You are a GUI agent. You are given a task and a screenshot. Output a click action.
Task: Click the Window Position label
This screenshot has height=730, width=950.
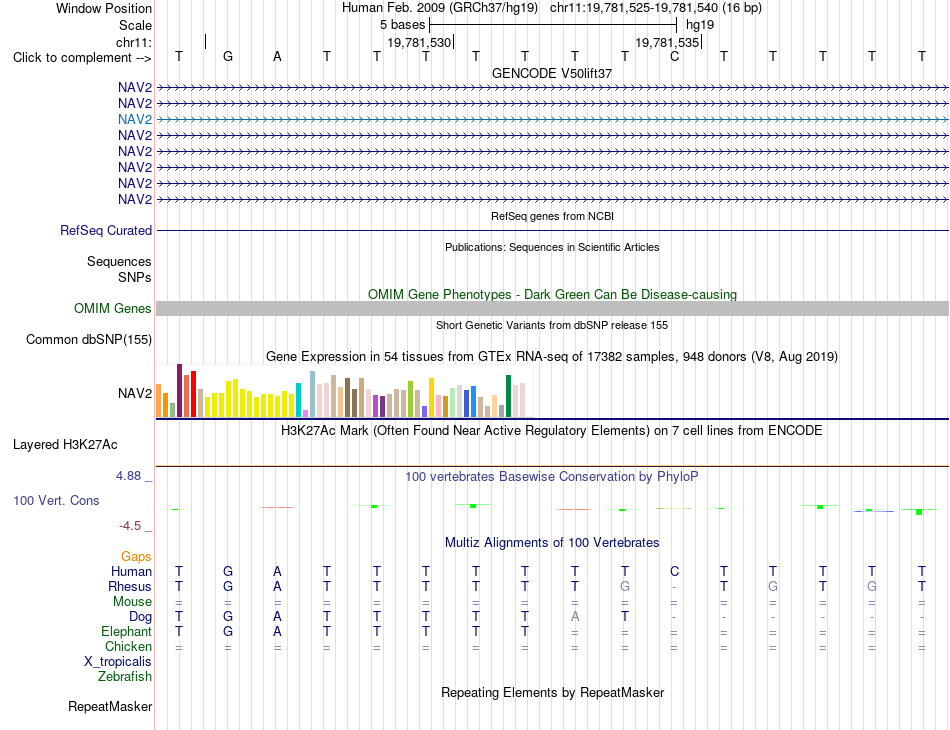tap(104, 8)
